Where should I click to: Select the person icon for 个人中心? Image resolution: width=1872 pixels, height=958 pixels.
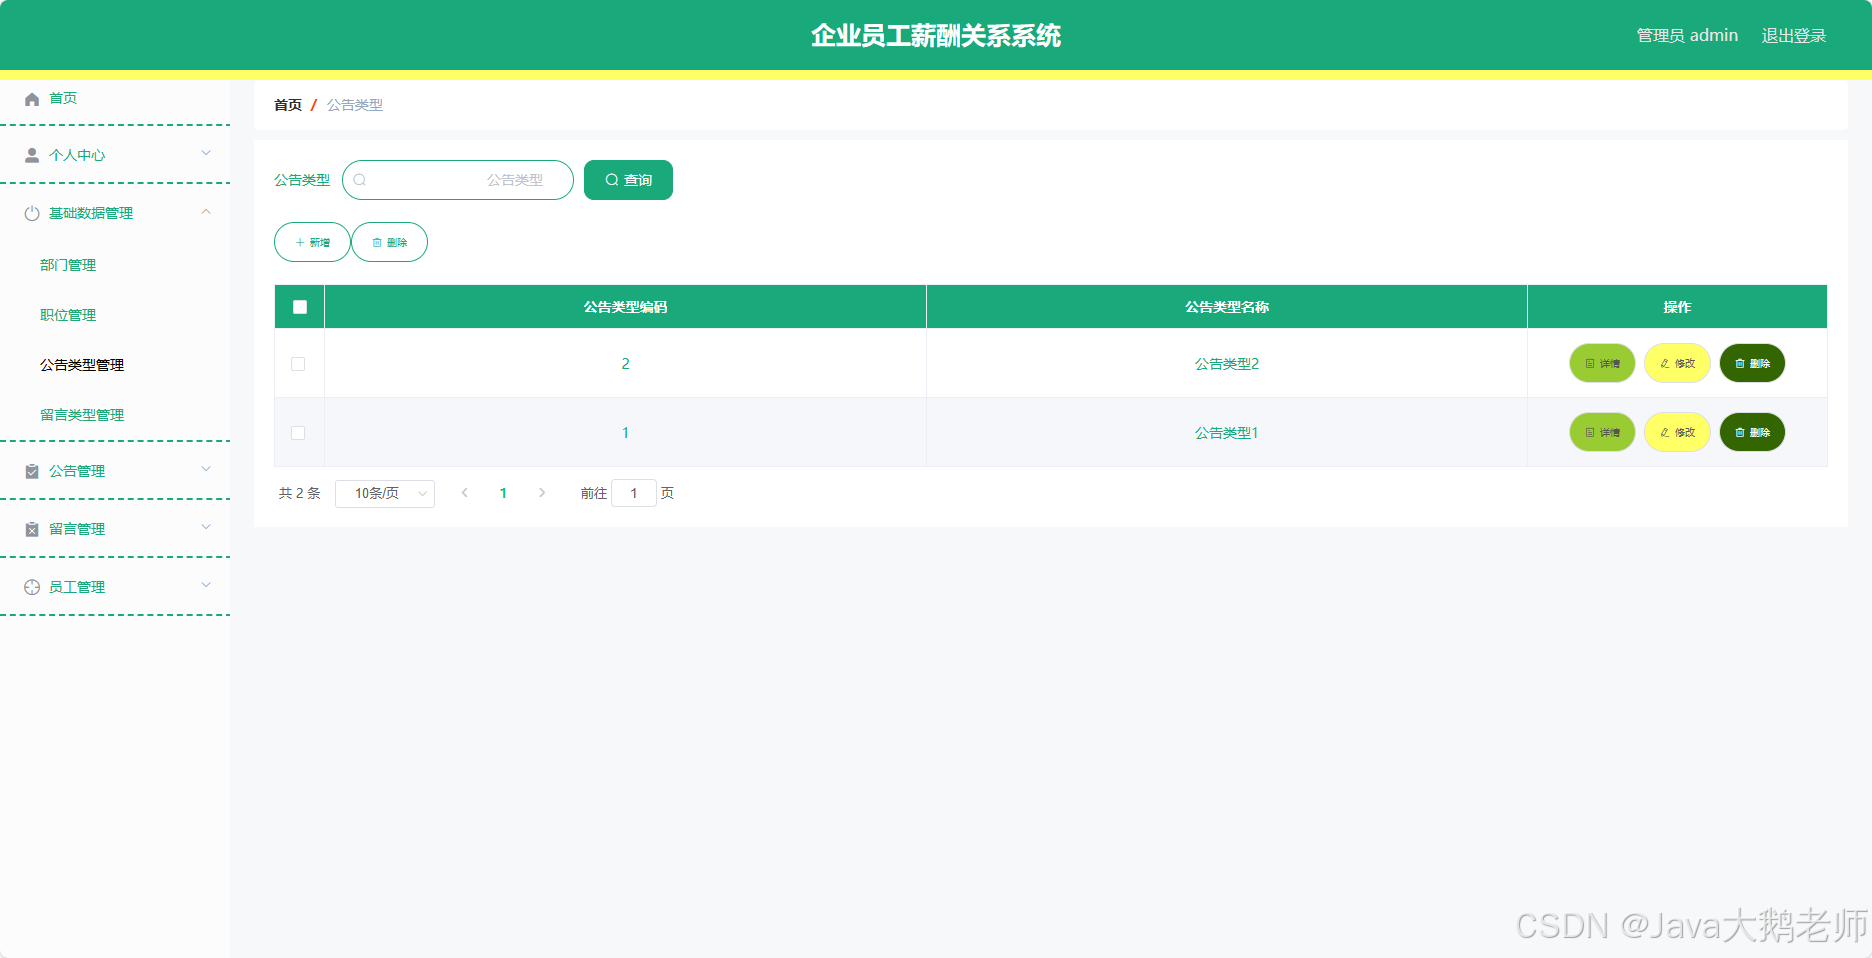point(30,155)
